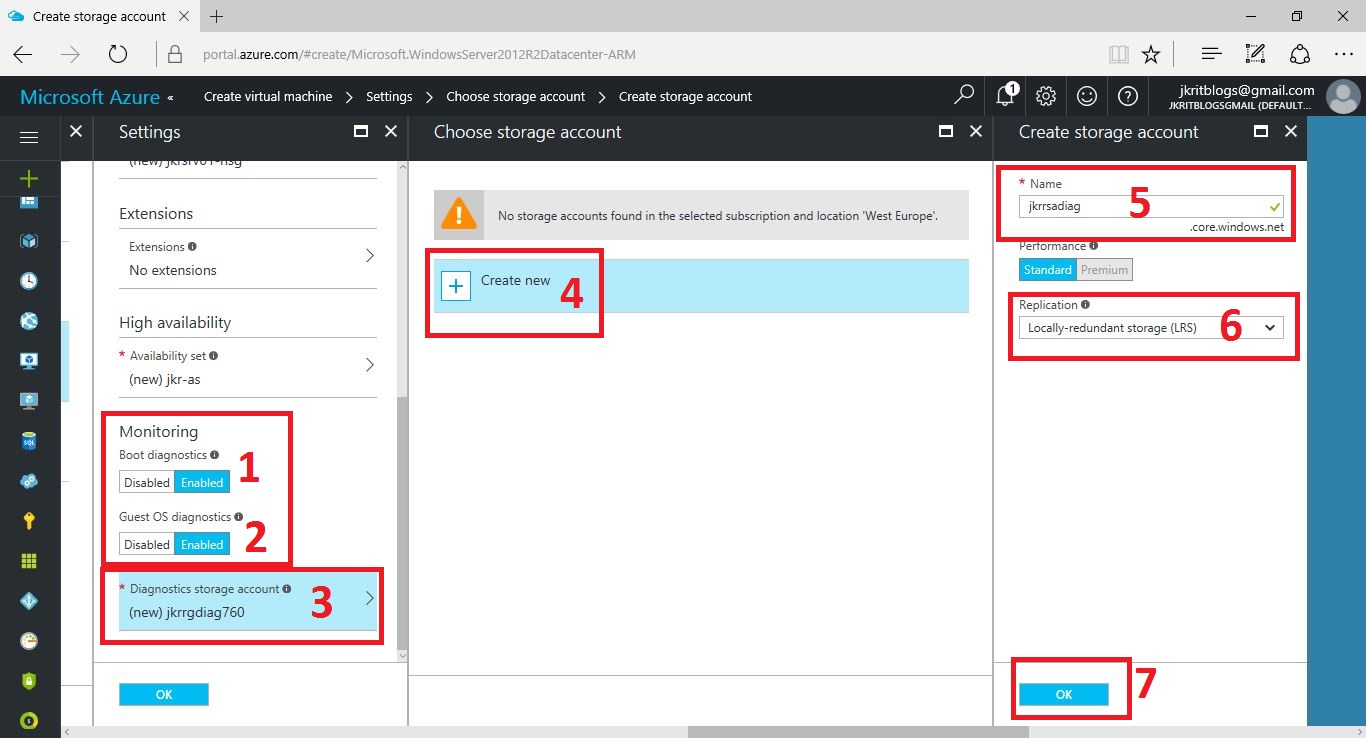Open All resources cube icon in sidebar
The image size is (1366, 738).
click(29, 241)
